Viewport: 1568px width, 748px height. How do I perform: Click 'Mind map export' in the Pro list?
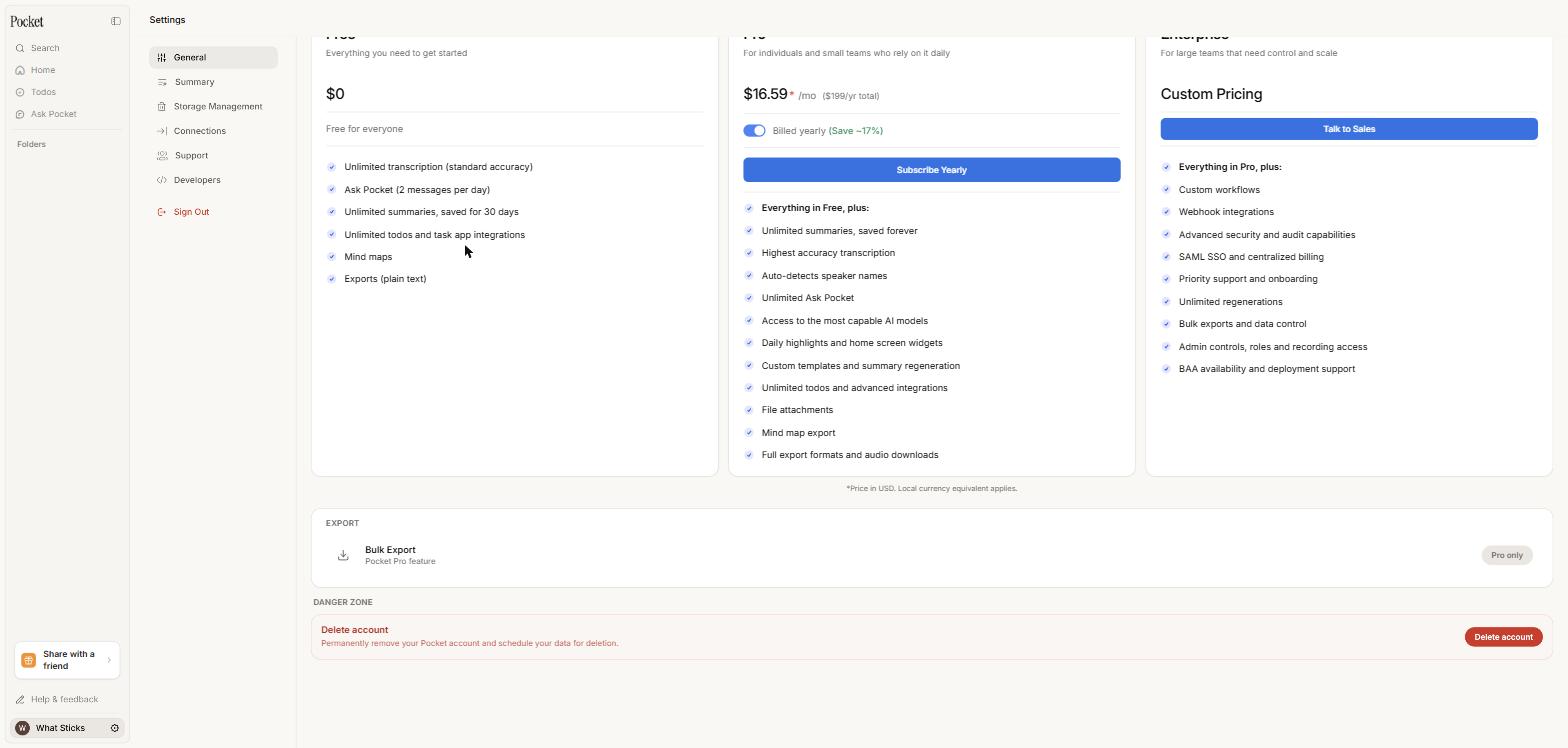tap(798, 433)
